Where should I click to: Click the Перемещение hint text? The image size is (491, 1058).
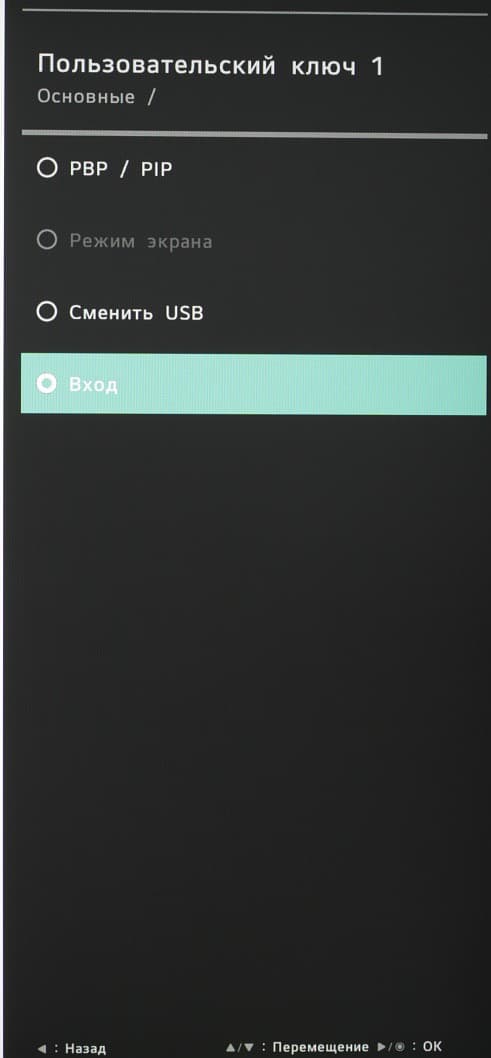coord(320,1048)
